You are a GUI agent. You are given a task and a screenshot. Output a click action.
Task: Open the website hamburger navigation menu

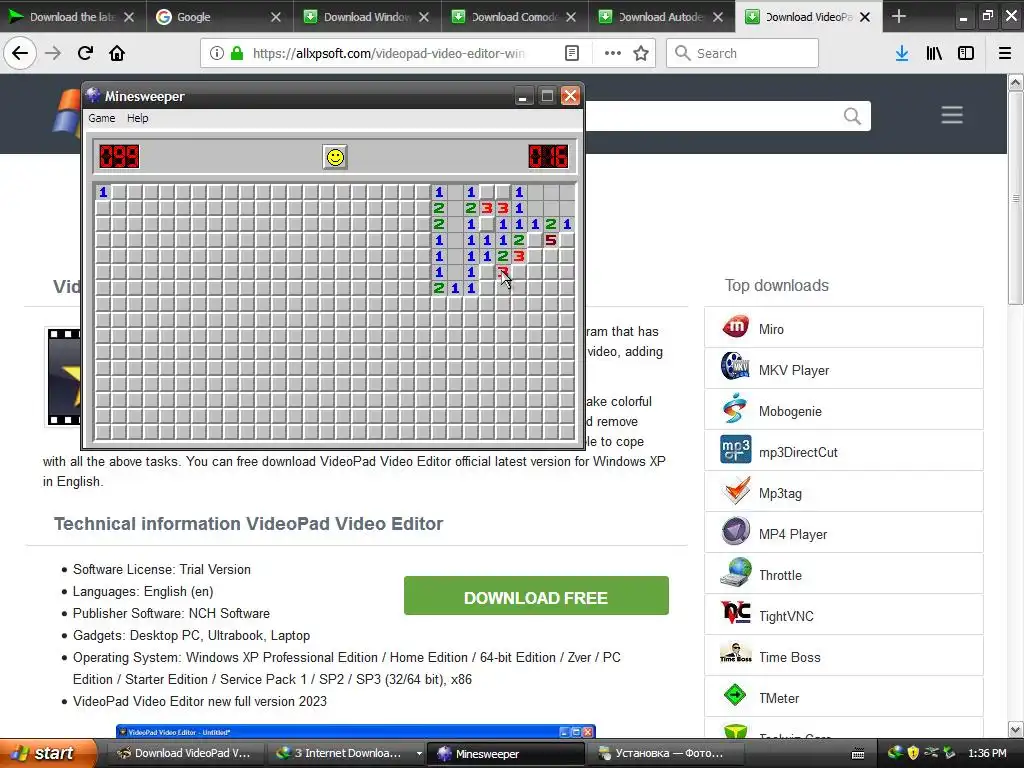pyautogui.click(x=952, y=115)
